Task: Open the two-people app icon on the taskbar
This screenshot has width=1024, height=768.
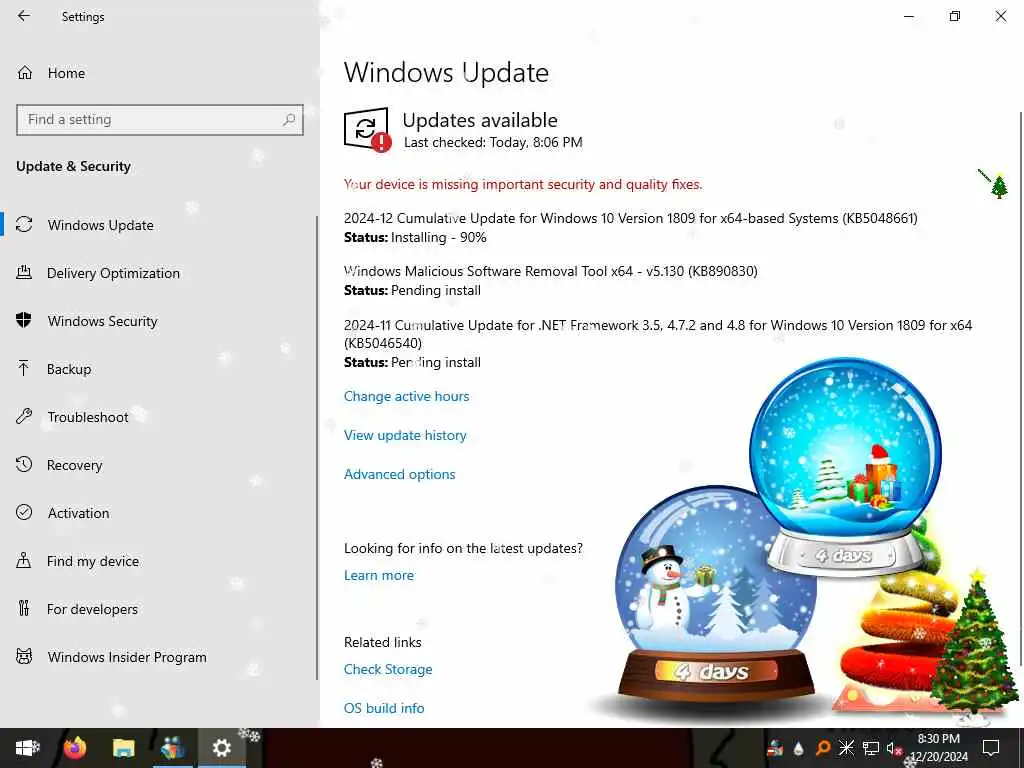Action: point(172,748)
